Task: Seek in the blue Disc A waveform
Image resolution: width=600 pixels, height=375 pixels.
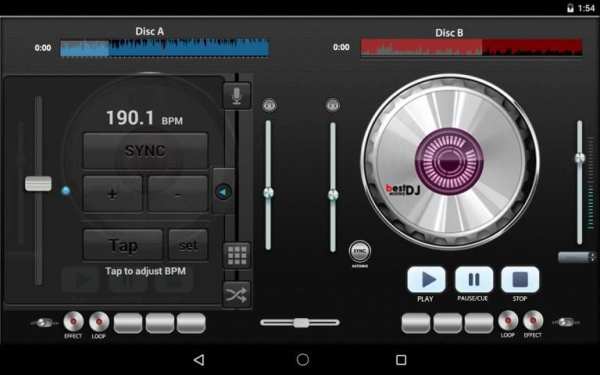Action: tap(165, 48)
